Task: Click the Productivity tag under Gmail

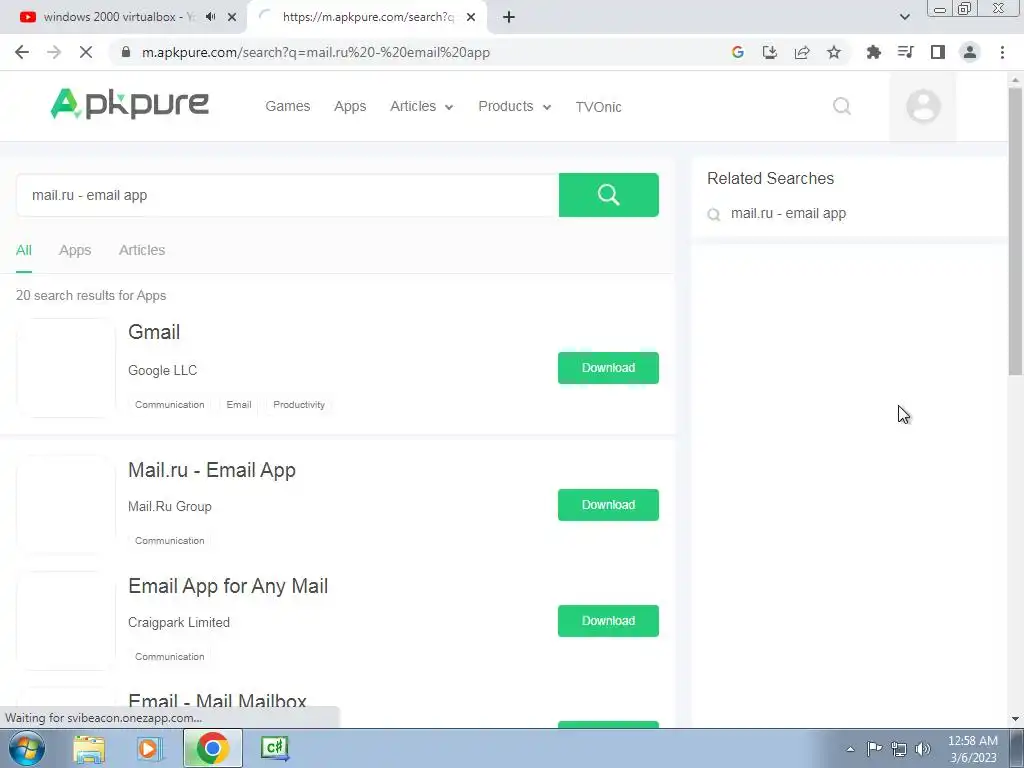Action: [x=299, y=405]
